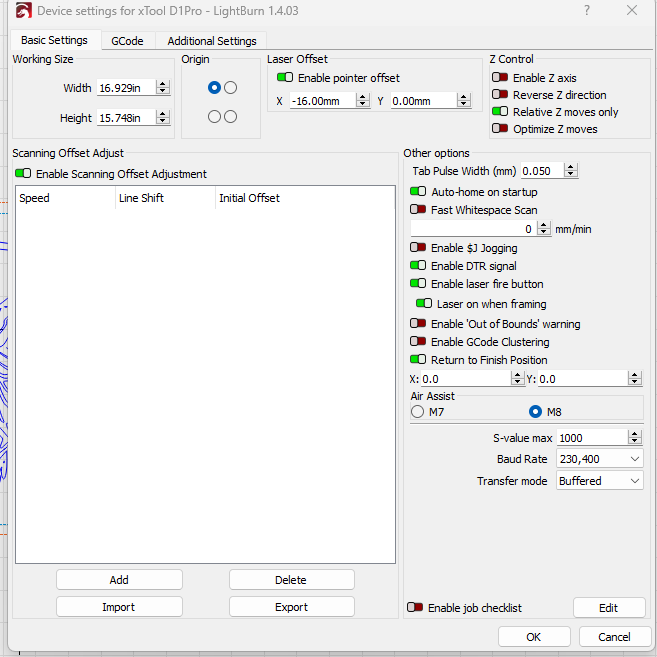
Task: Toggle Enable pointer offset
Action: point(285,78)
